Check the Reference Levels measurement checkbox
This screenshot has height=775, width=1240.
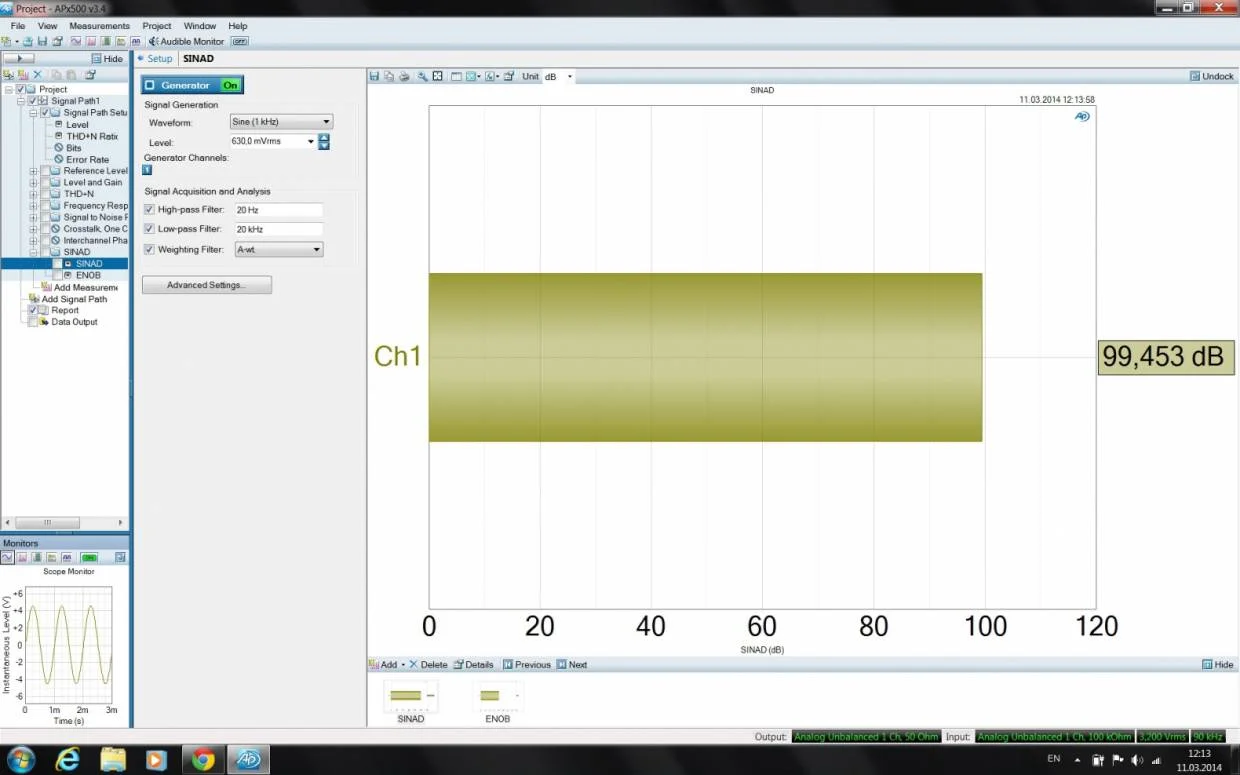coord(45,171)
